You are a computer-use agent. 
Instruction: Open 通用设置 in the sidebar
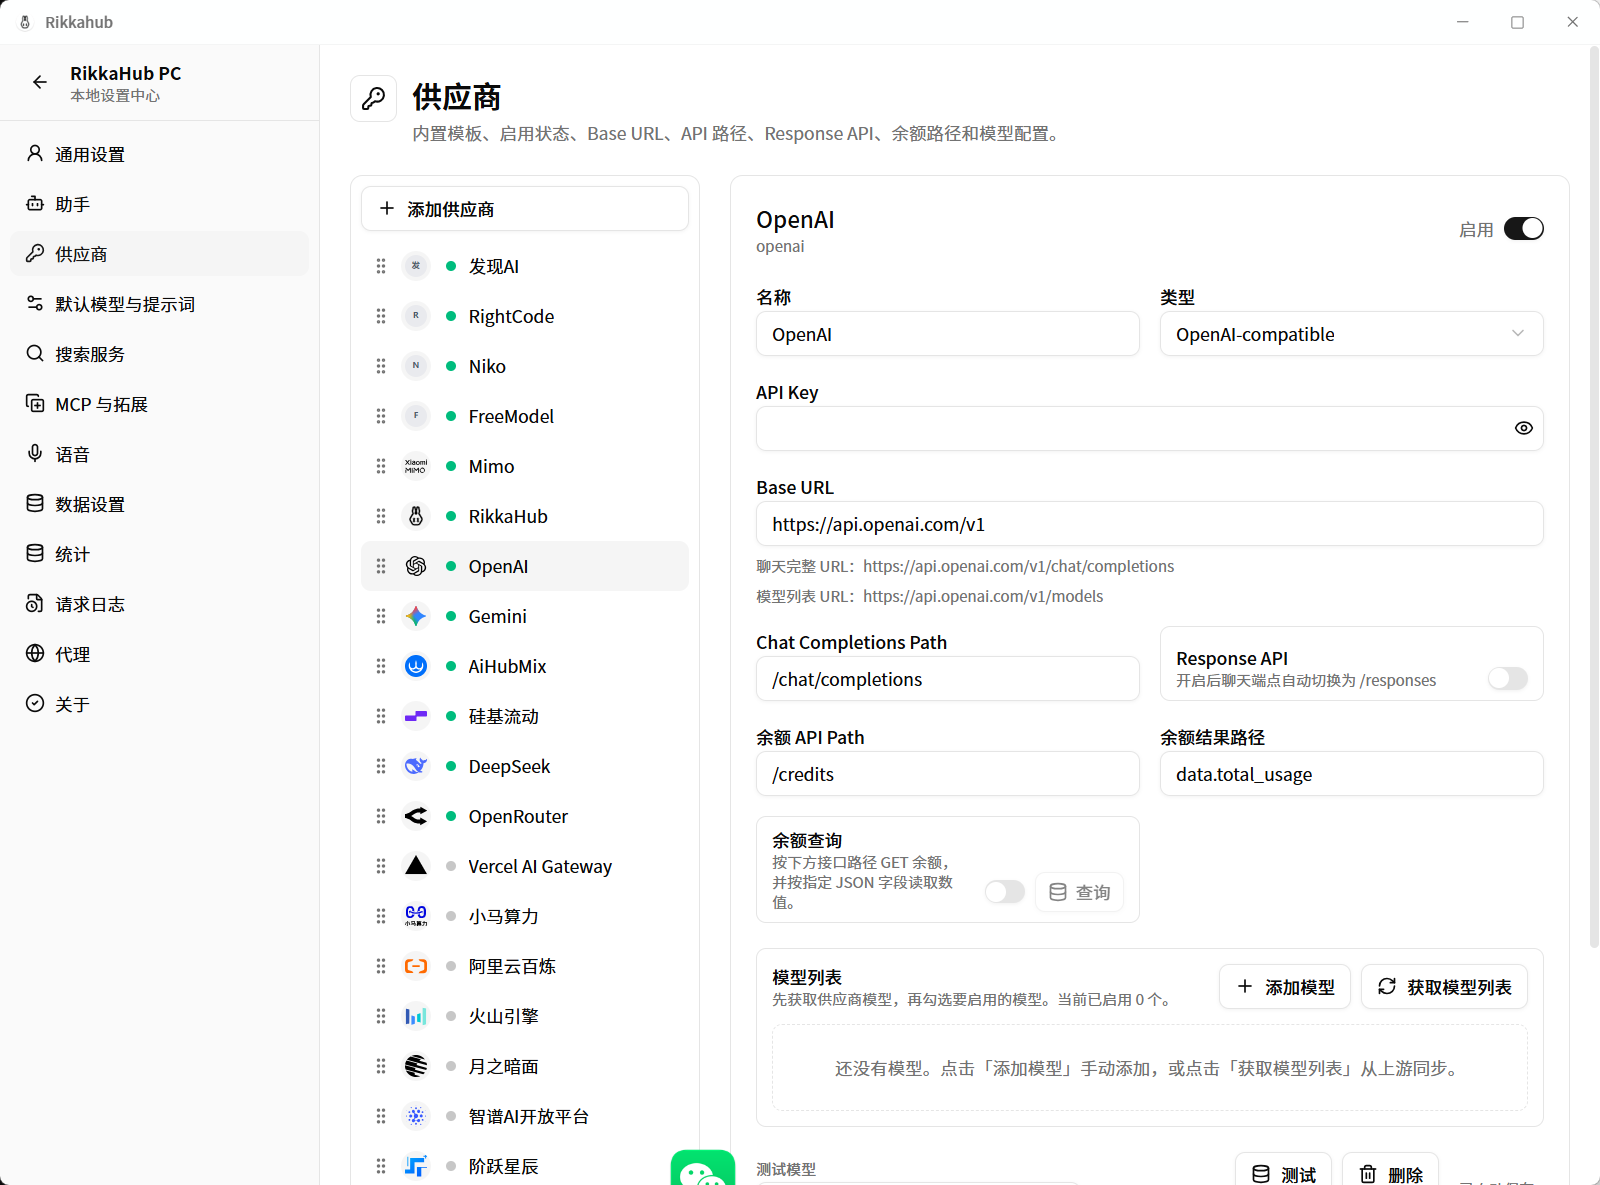[160, 154]
